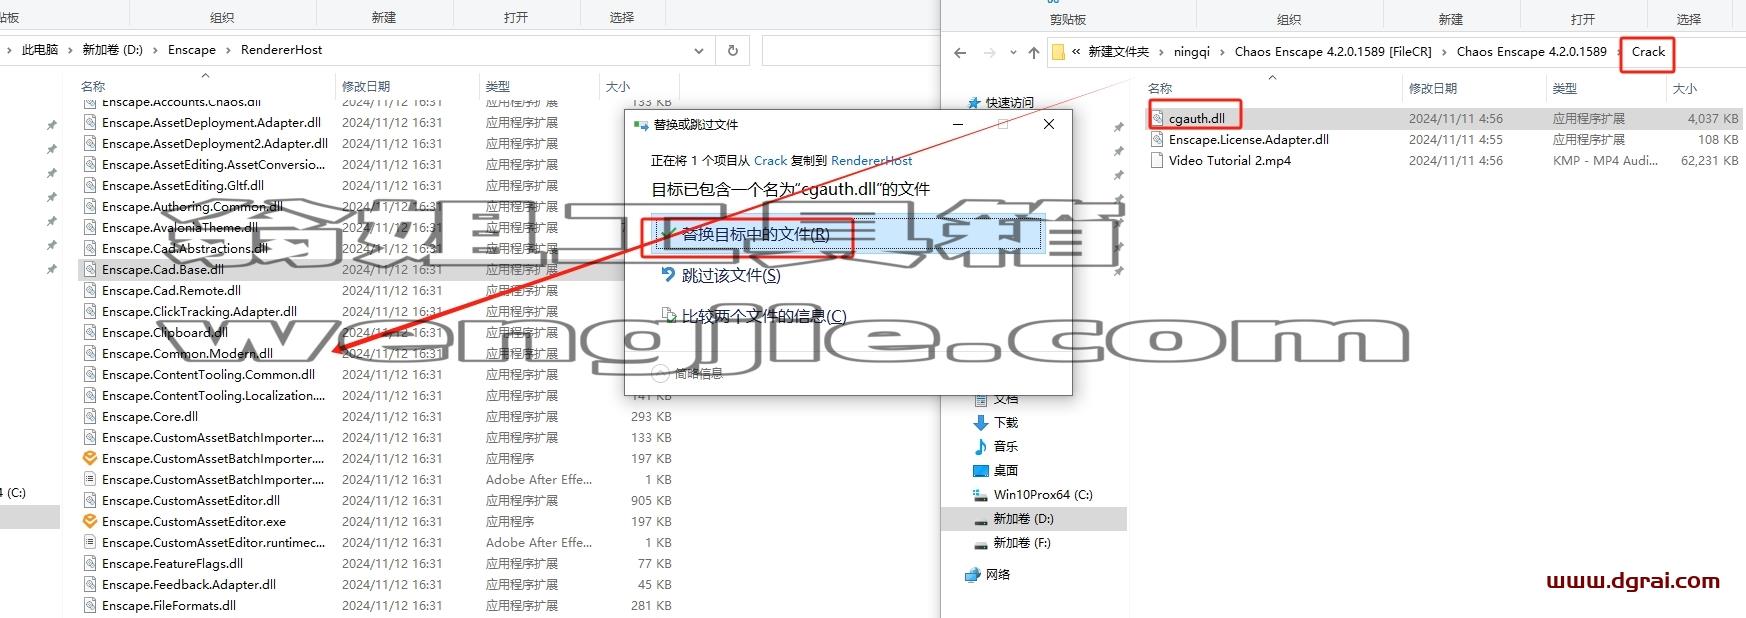Sort by 大小 column in Crack window

click(1685, 89)
